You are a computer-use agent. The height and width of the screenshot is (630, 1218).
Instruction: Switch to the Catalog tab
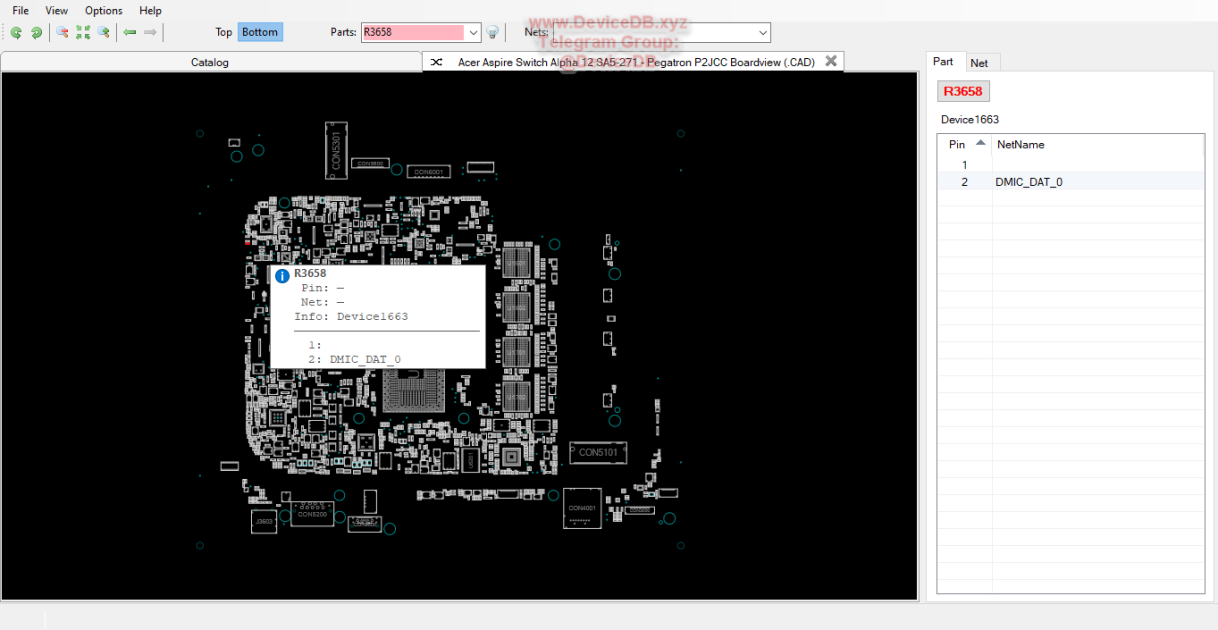click(210, 62)
